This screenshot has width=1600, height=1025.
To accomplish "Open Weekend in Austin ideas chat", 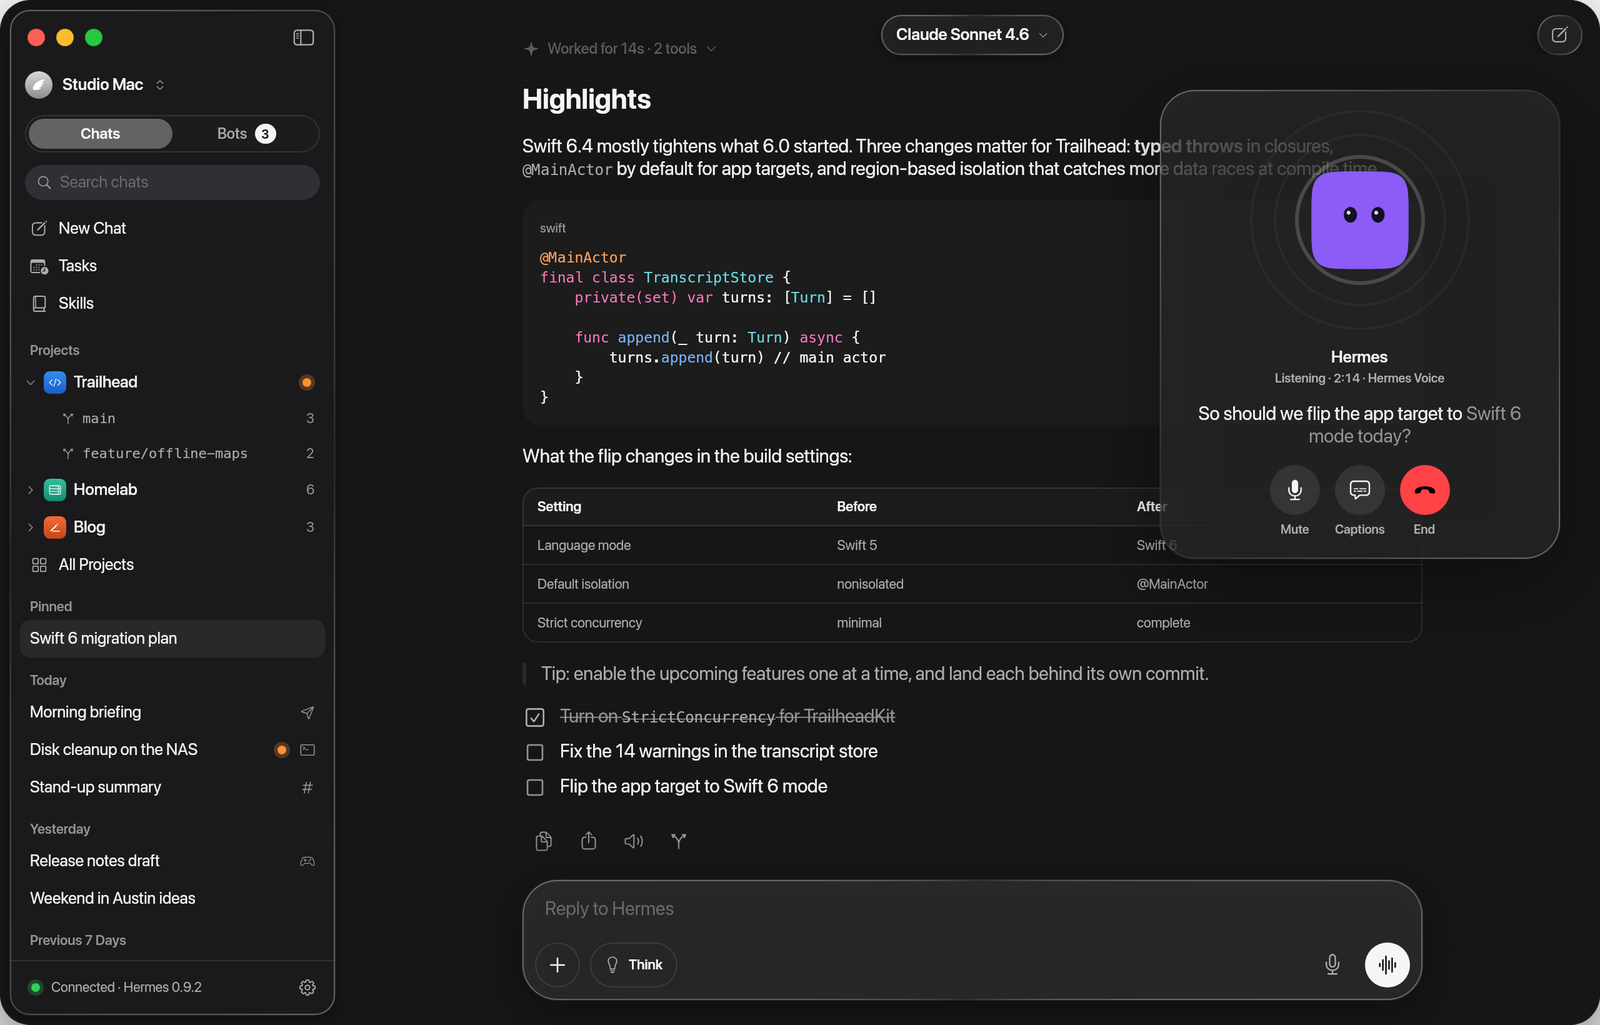I will click(172, 898).
